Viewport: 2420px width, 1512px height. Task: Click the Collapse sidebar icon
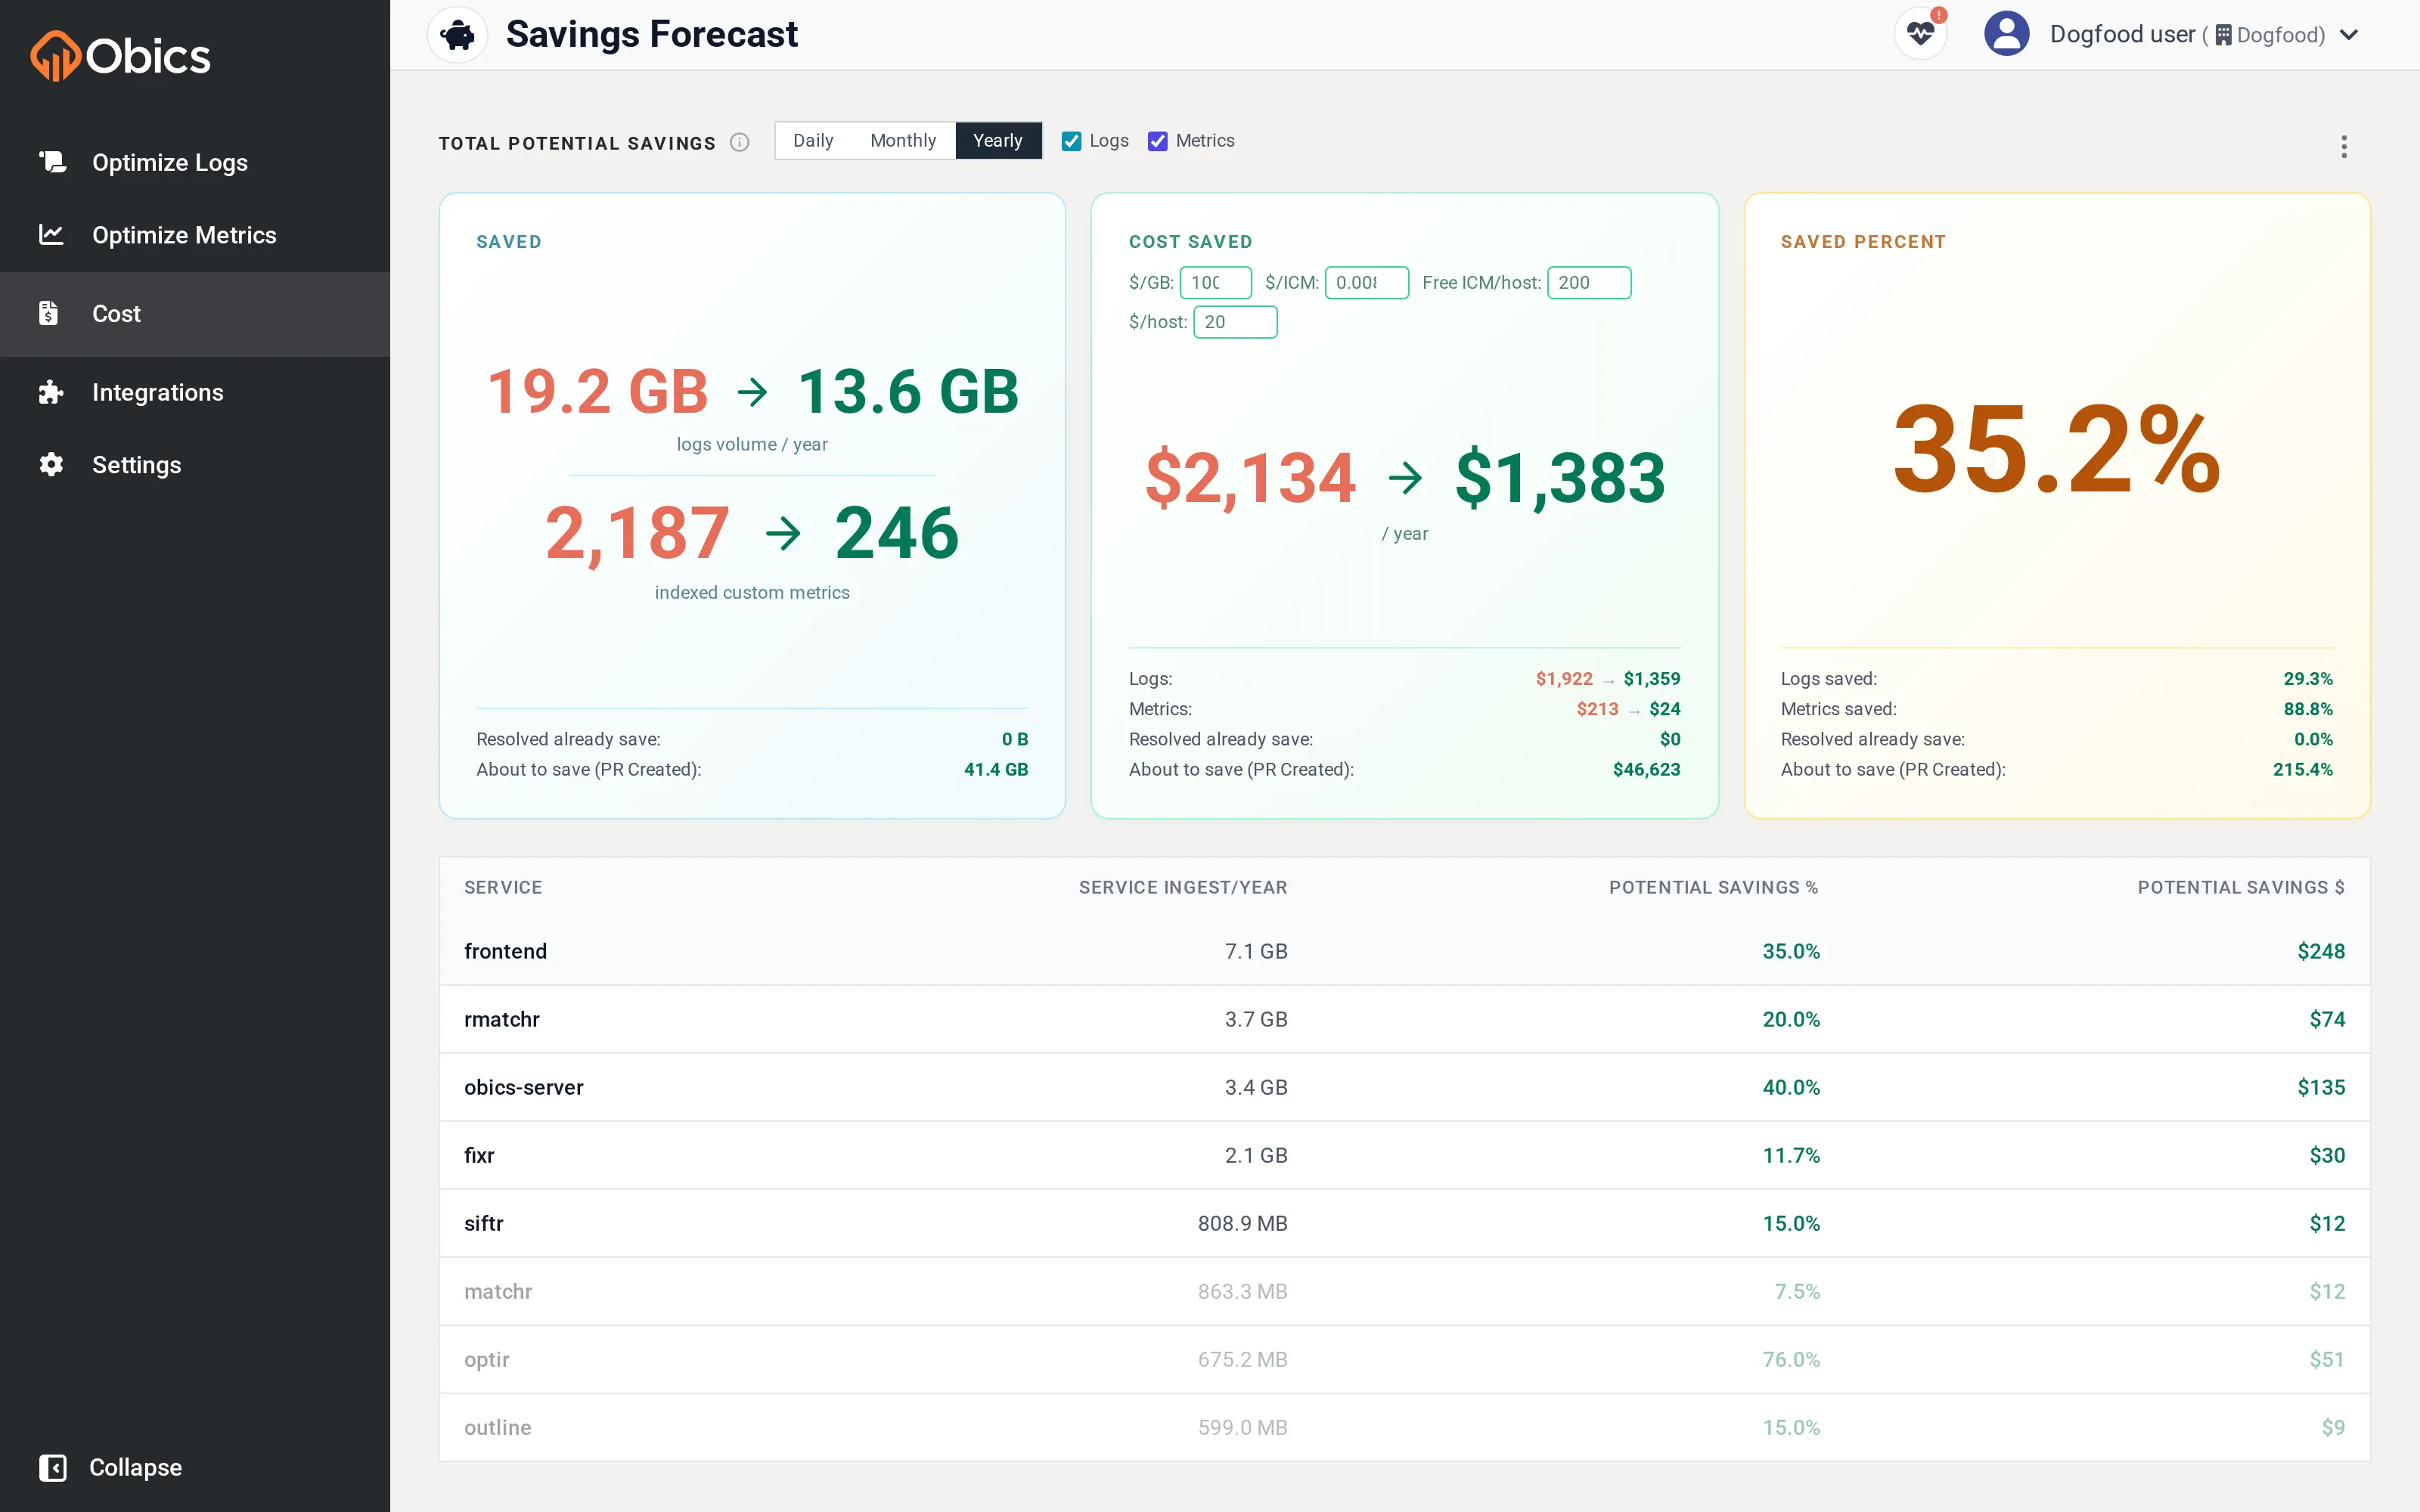point(53,1467)
